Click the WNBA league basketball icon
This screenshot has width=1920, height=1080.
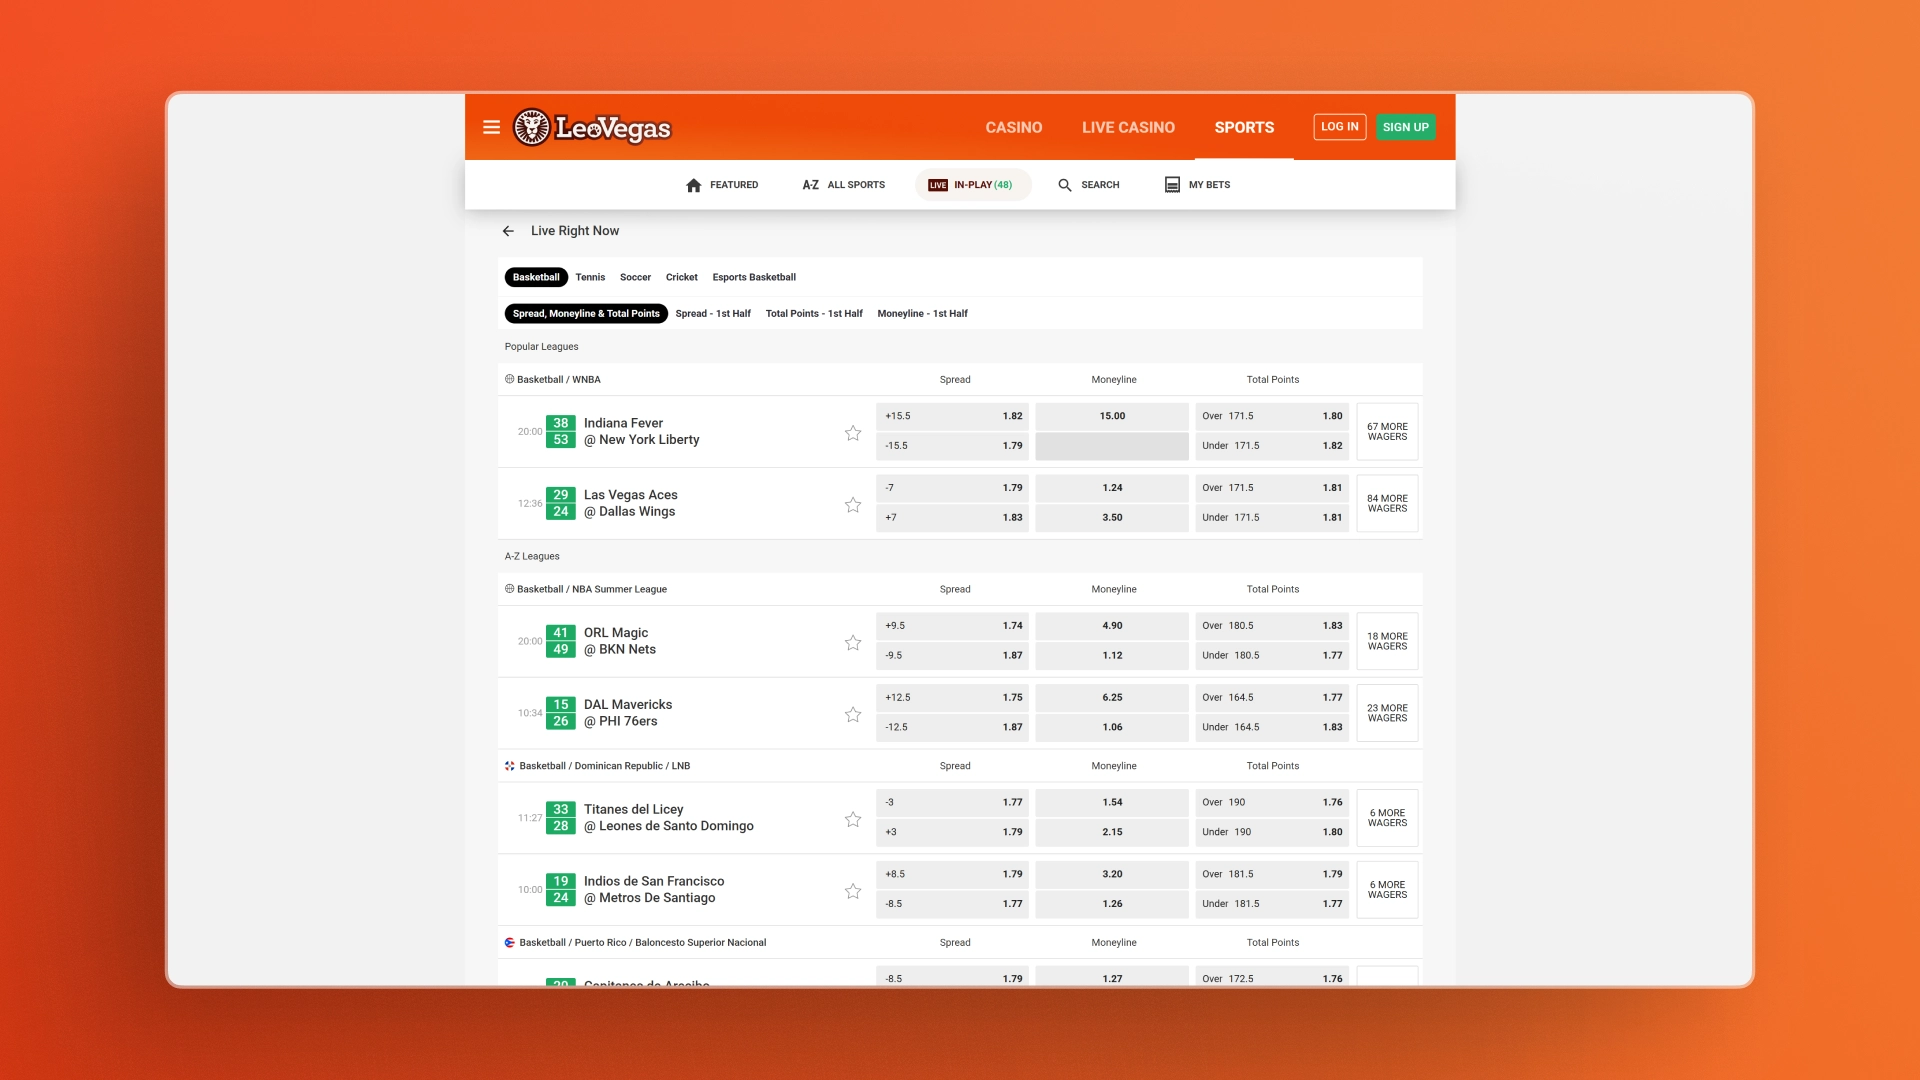(x=510, y=379)
